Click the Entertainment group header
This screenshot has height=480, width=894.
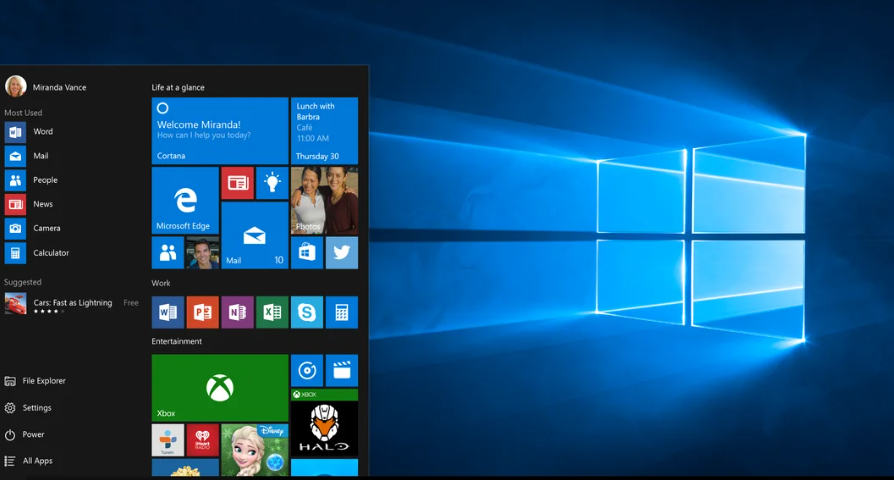pos(177,341)
